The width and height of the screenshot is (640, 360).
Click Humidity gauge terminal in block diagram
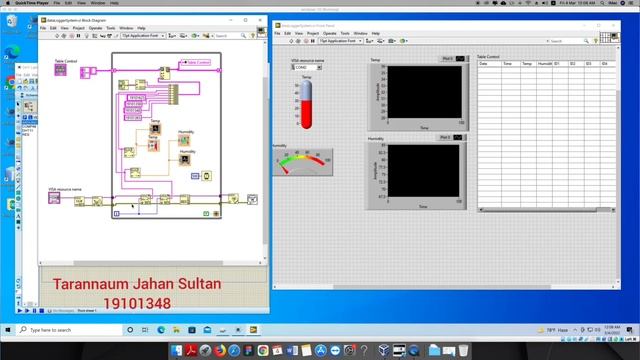[184, 140]
